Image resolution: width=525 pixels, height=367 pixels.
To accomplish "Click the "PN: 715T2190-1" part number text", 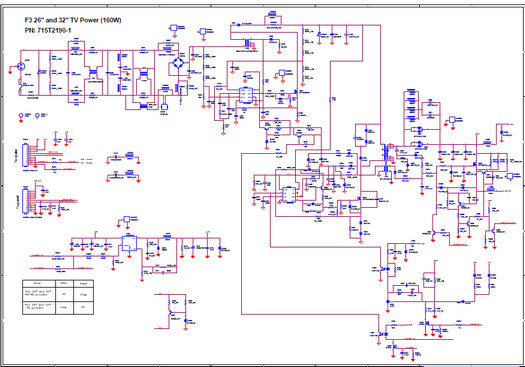I will point(48,30).
